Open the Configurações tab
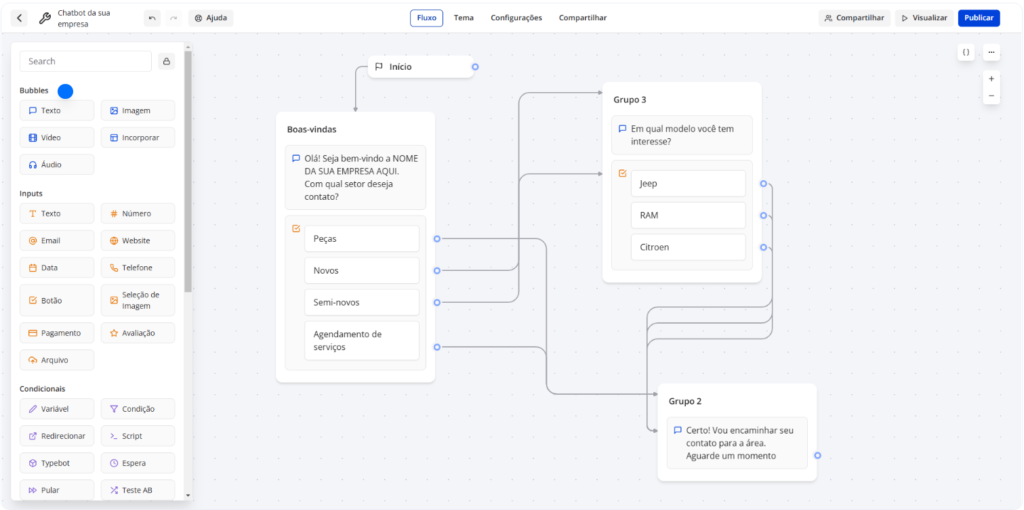This screenshot has height=510, width=1024. pyautogui.click(x=516, y=18)
